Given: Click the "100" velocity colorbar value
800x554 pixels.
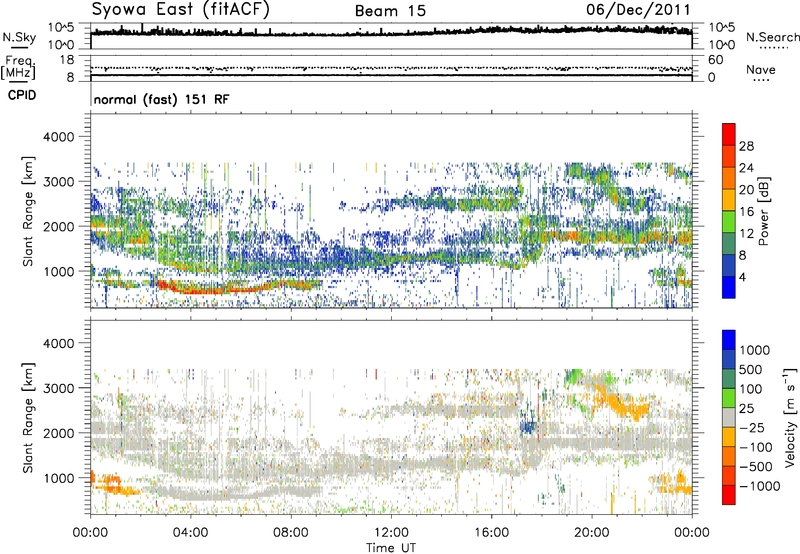Looking at the screenshot, I should (751, 389).
